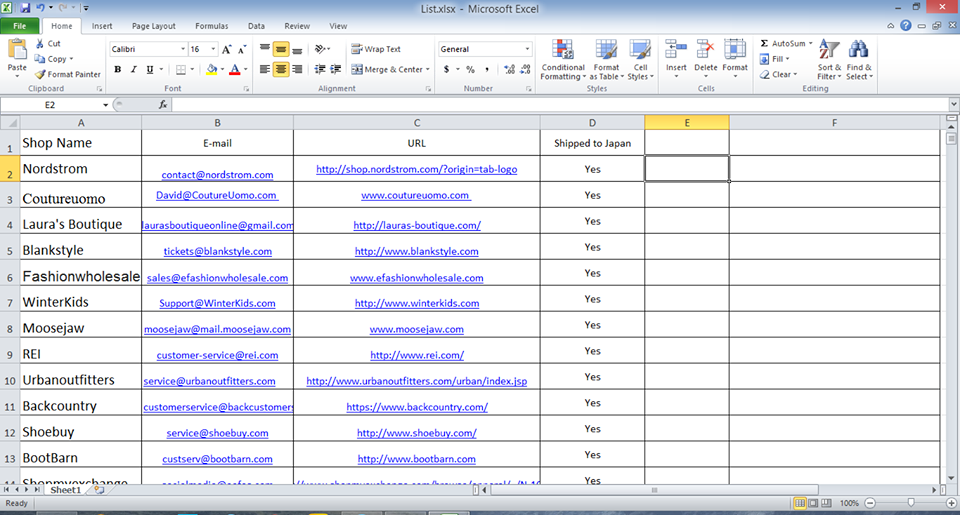Click the Delete cells icon
This screenshot has height=515, width=960.
tap(705, 50)
